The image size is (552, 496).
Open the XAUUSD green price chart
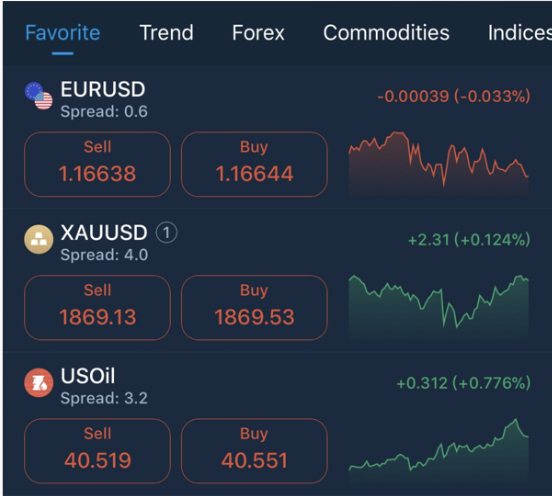coord(439,307)
